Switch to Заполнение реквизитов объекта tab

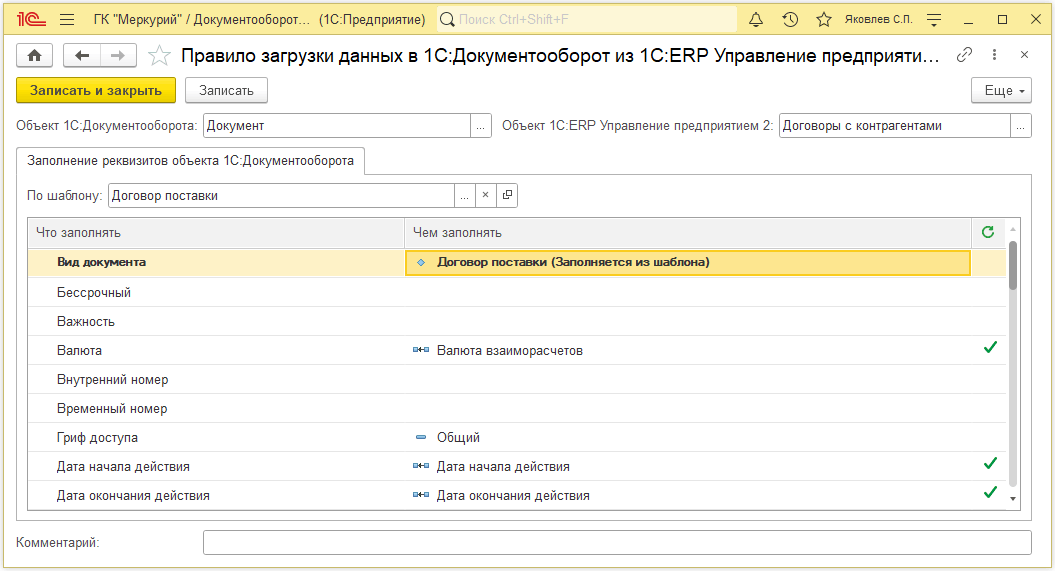[x=190, y=161]
